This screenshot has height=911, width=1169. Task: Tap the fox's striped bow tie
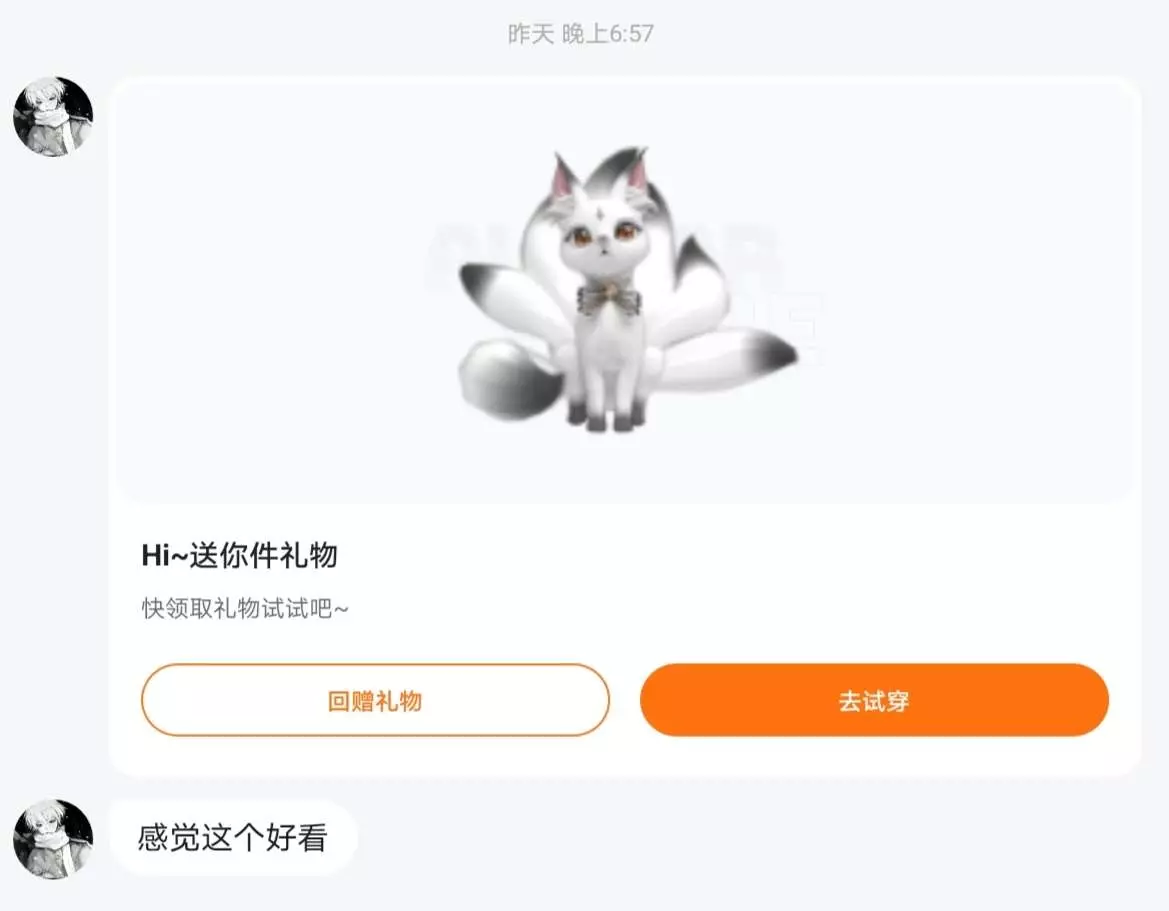click(x=608, y=298)
